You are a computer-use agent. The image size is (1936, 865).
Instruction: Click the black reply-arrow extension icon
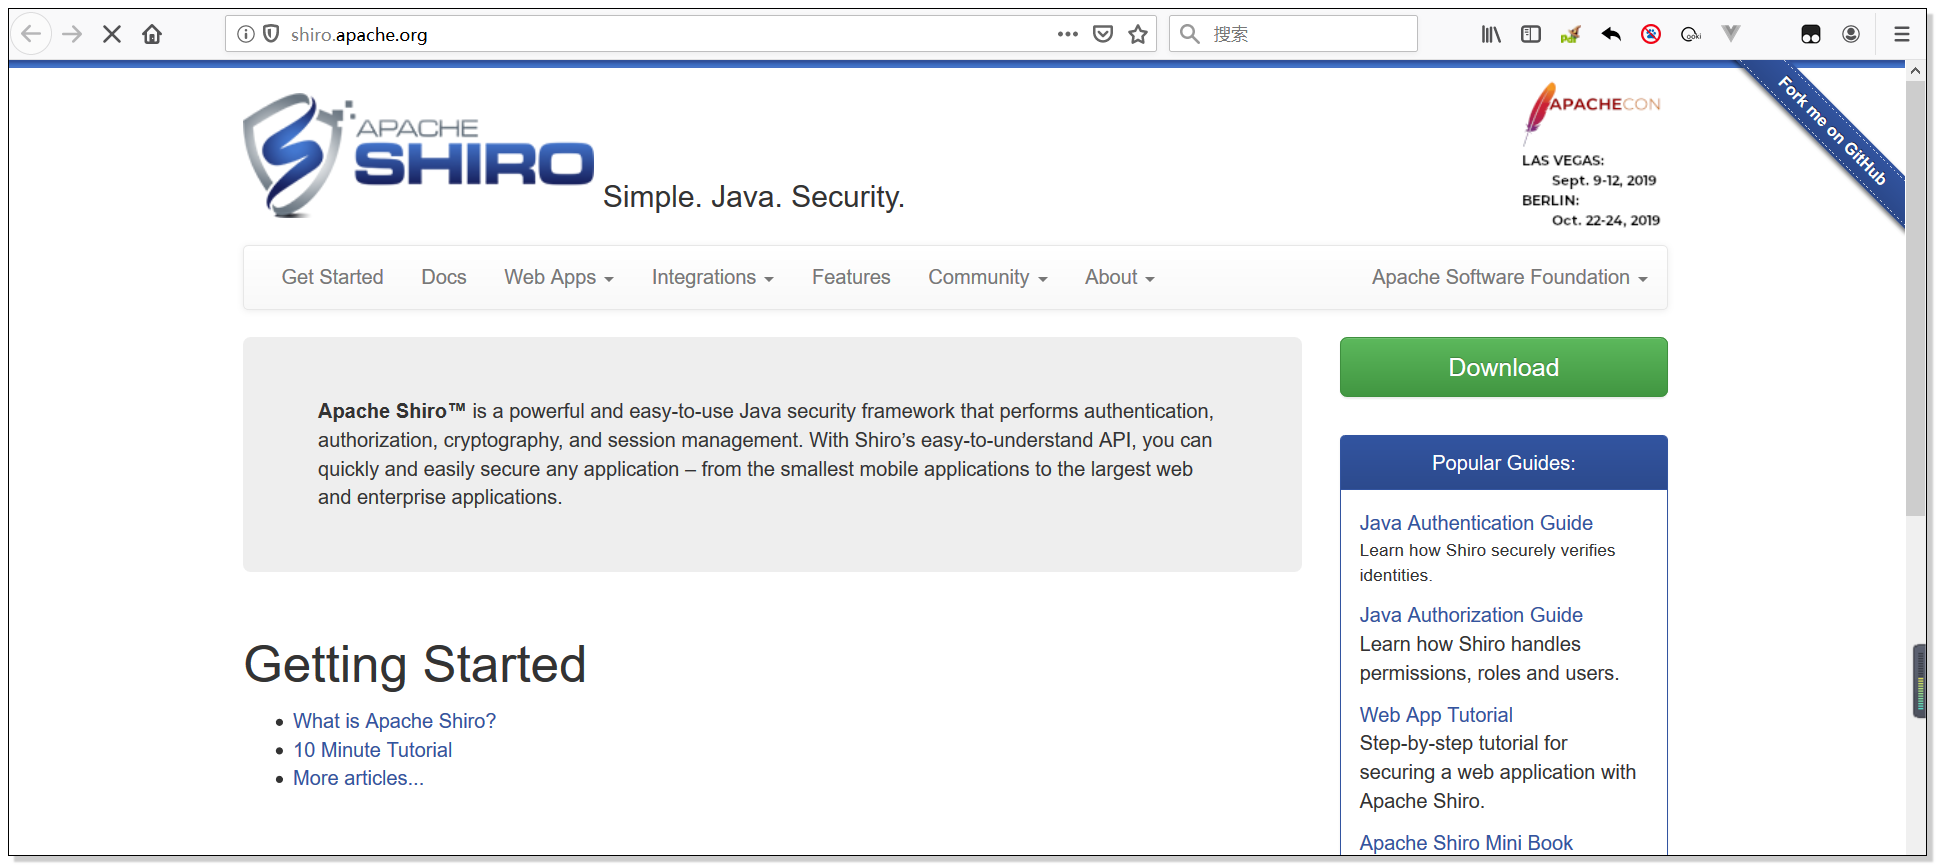[1611, 34]
